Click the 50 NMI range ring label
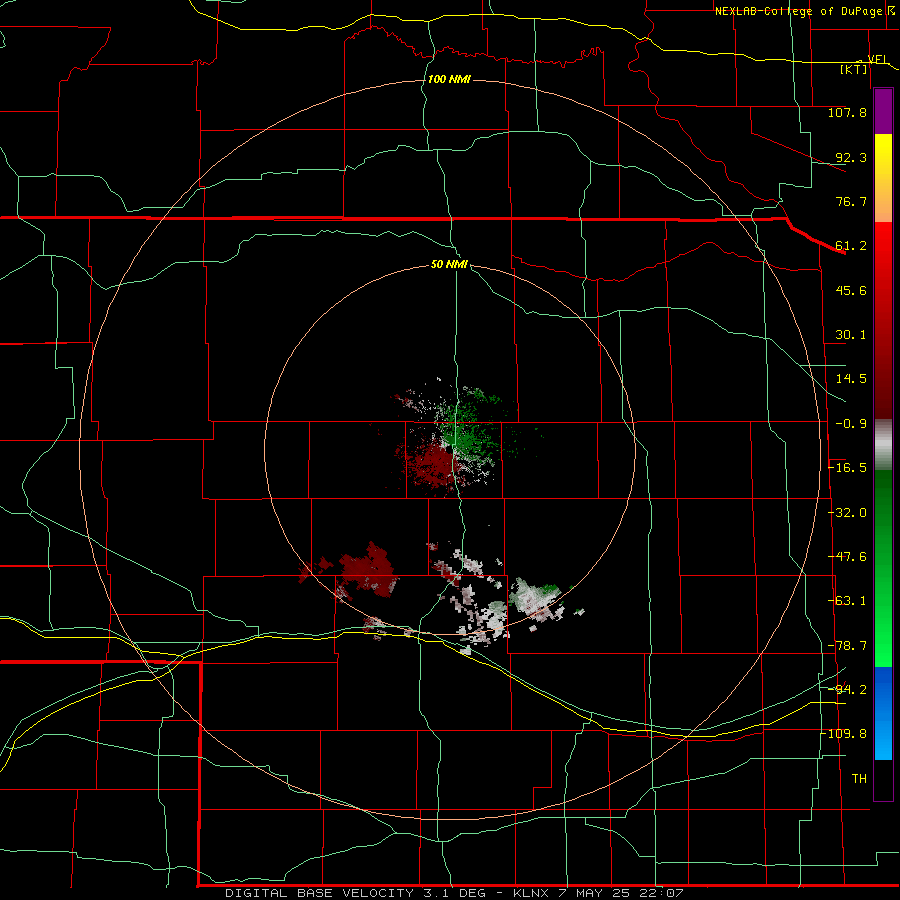The height and width of the screenshot is (900, 900). coord(449,264)
